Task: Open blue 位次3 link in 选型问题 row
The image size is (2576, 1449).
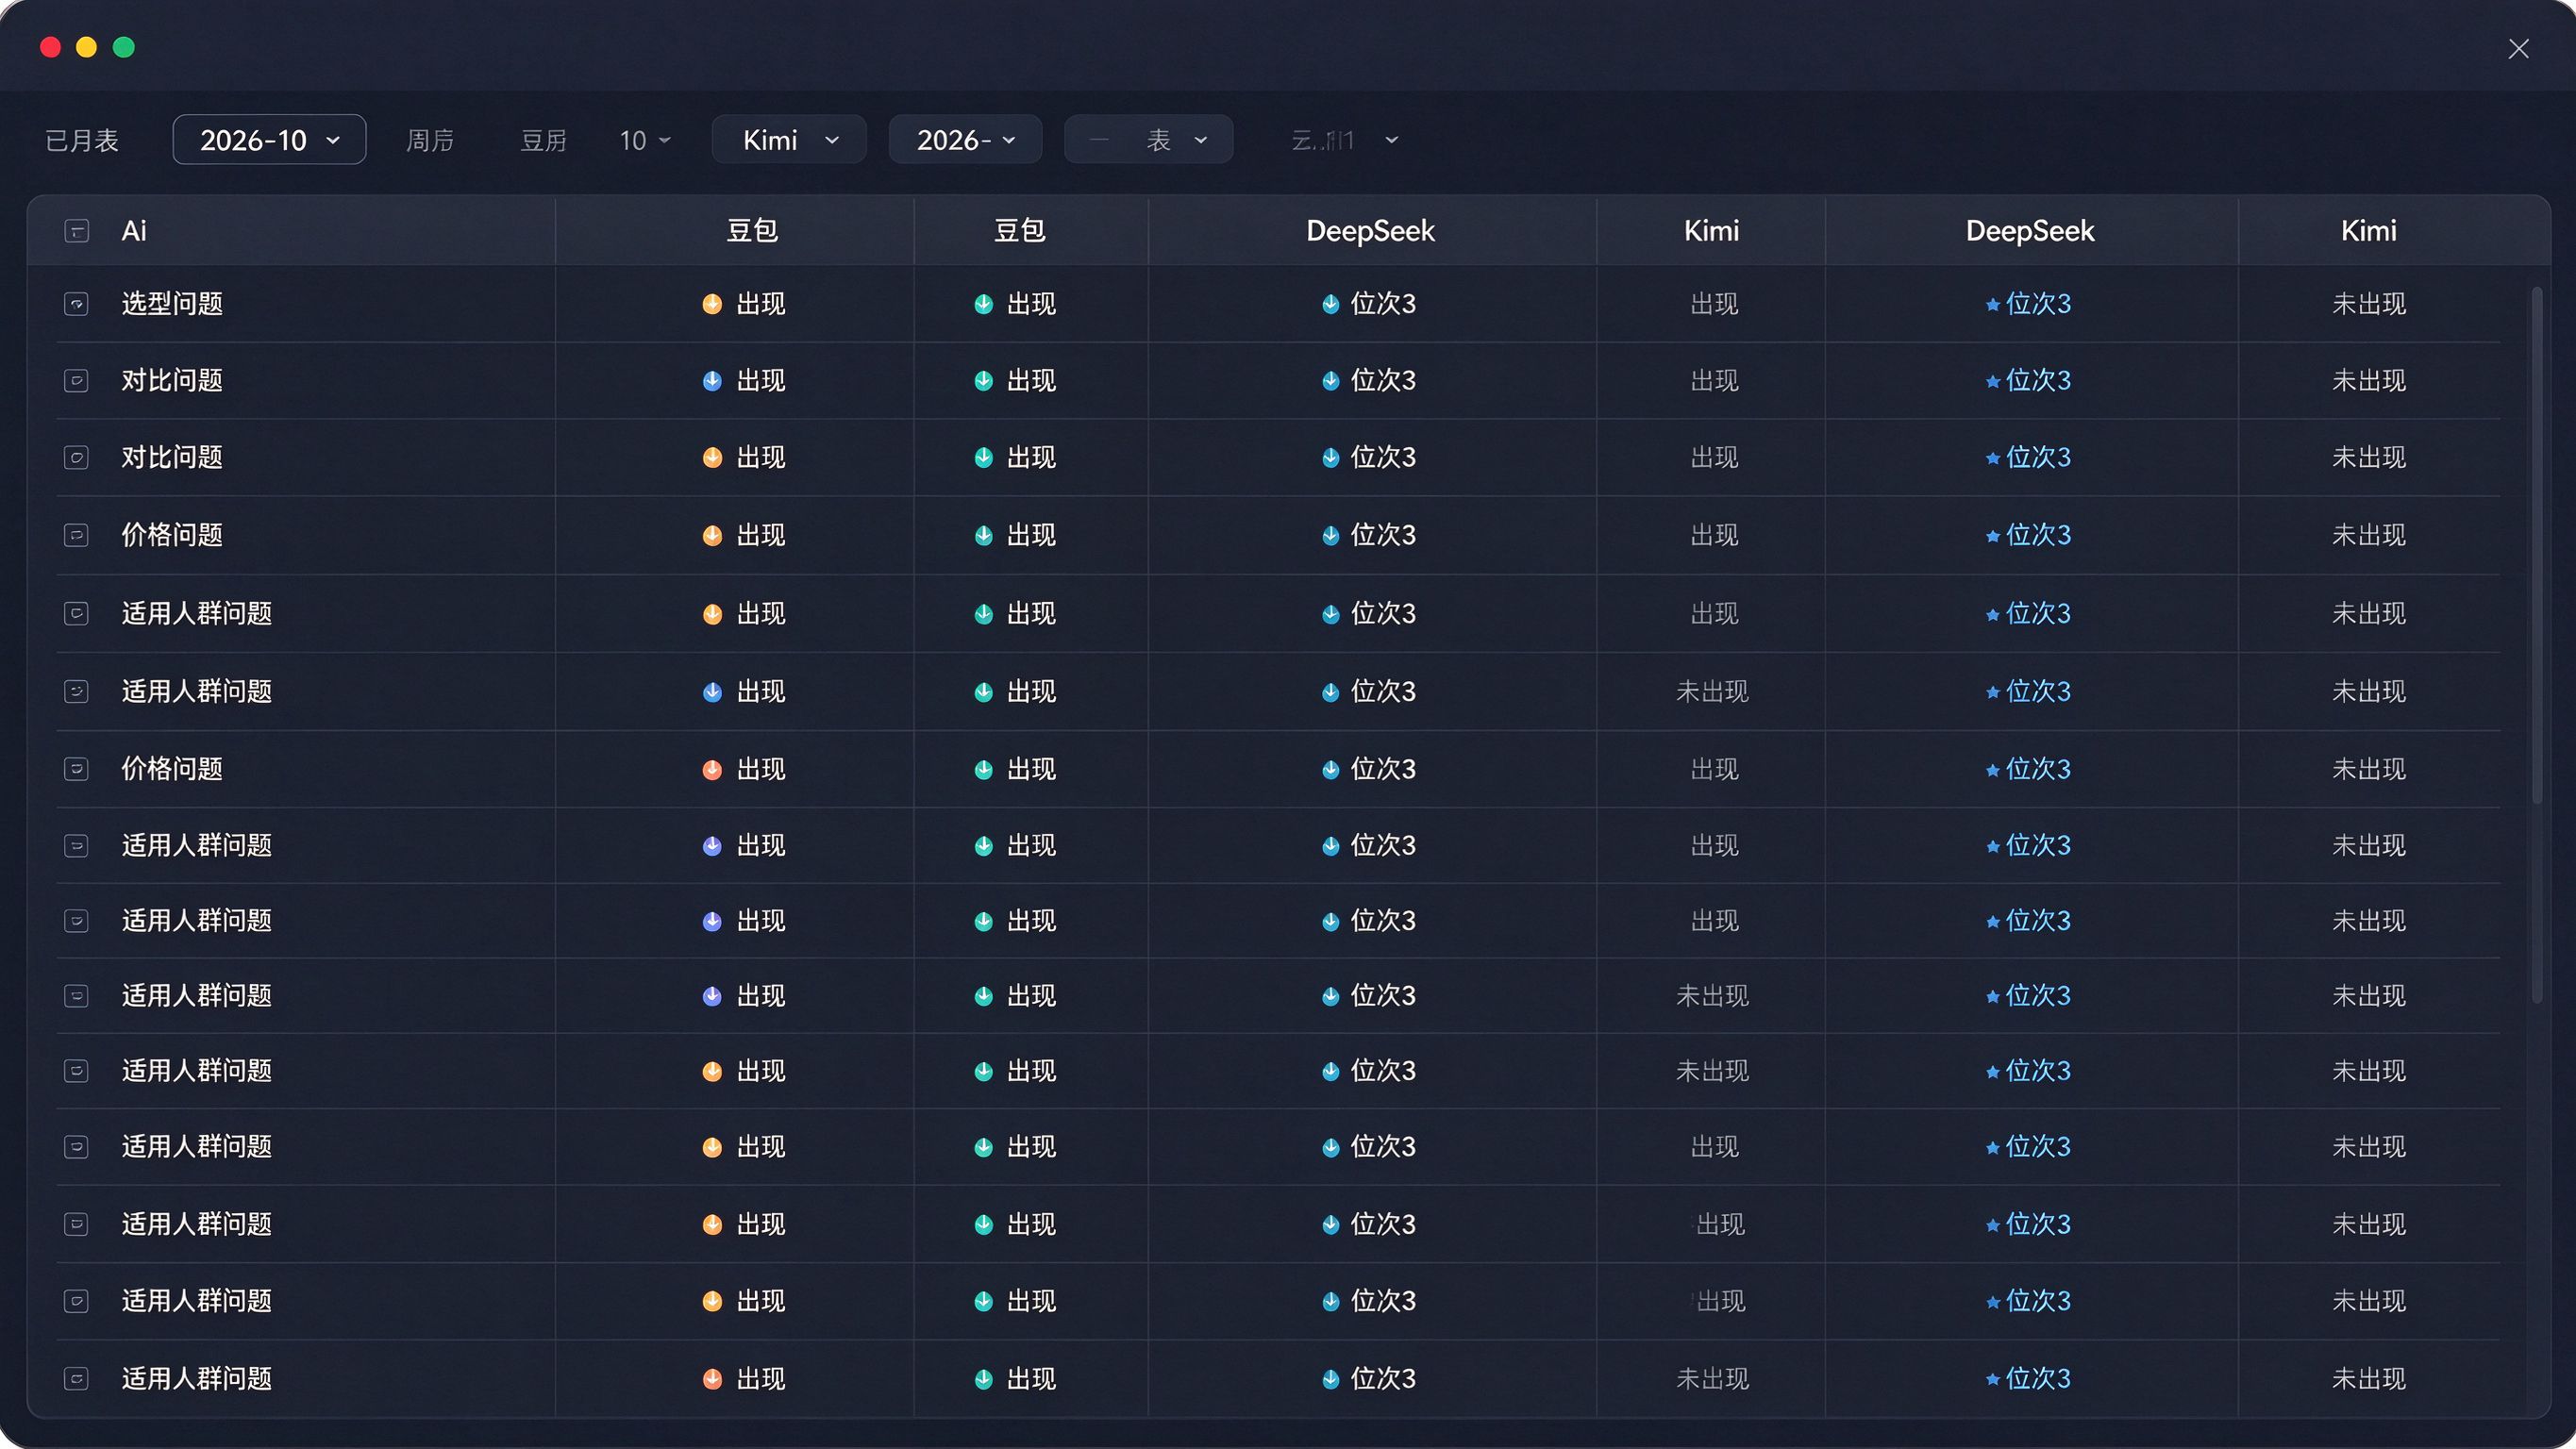Action: click(x=2038, y=304)
